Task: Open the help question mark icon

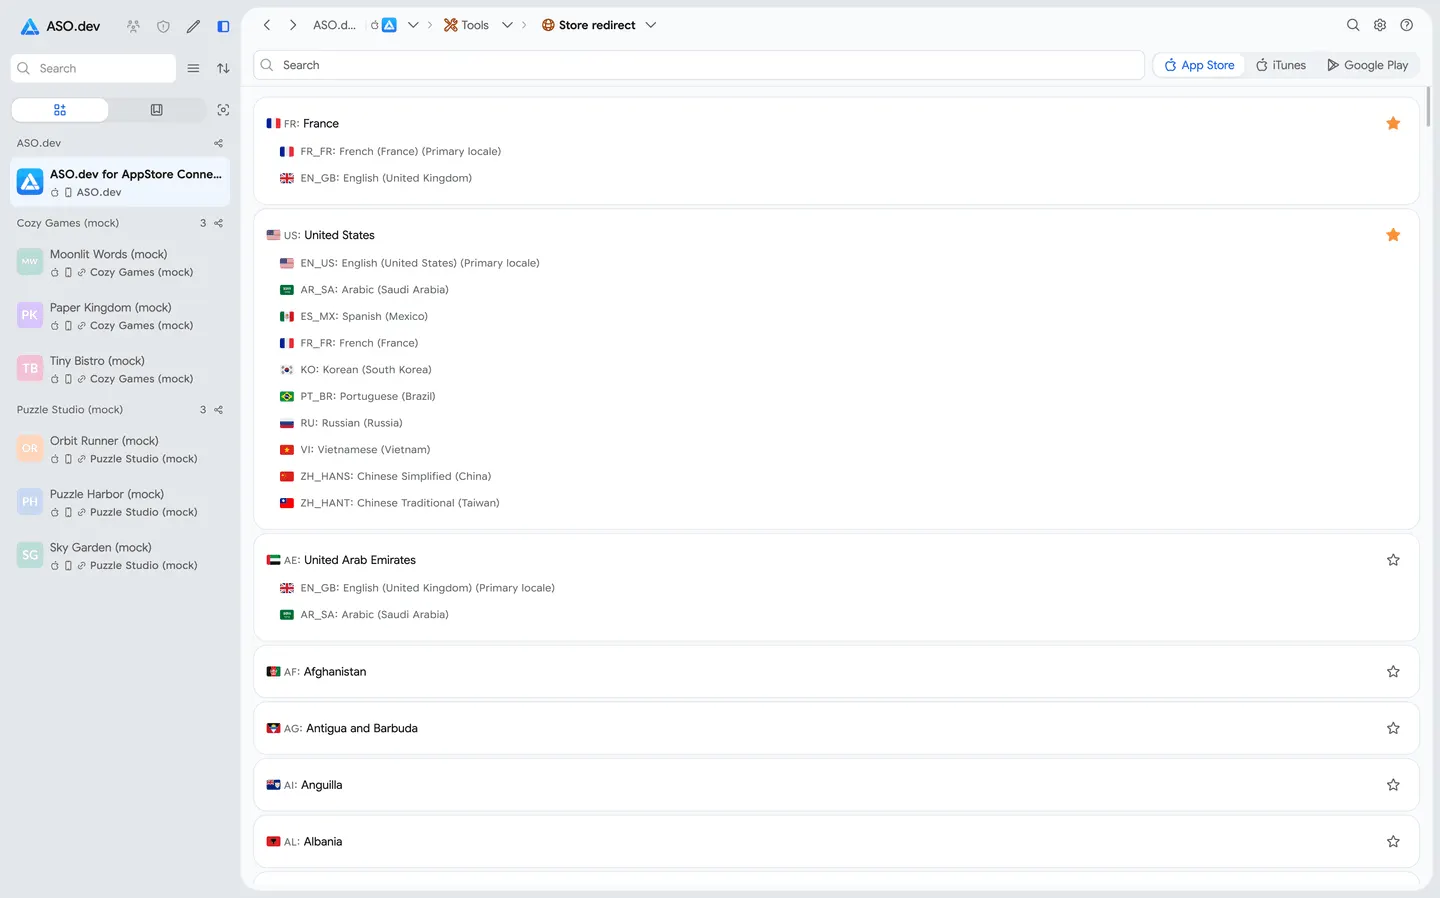Action: pyautogui.click(x=1407, y=25)
